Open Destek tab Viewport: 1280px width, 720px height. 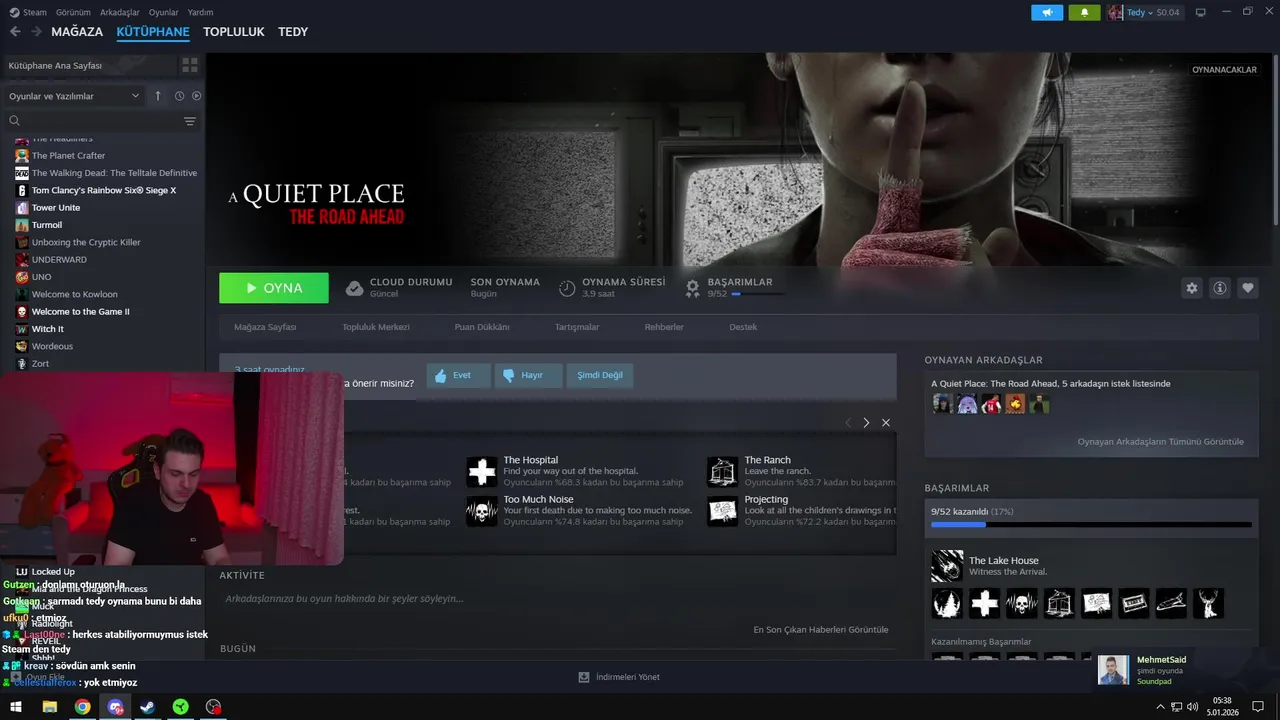(743, 327)
